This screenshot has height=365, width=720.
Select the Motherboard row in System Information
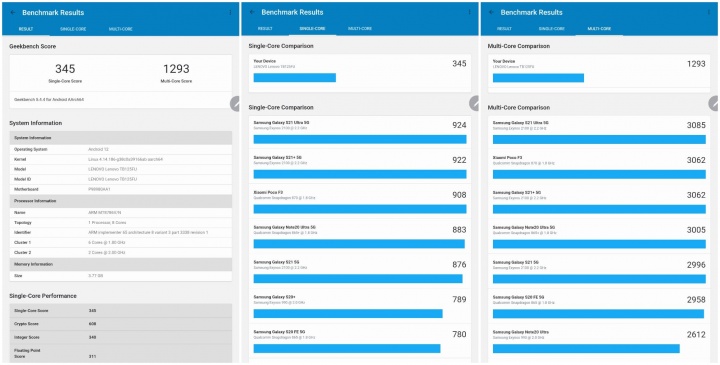pos(121,189)
